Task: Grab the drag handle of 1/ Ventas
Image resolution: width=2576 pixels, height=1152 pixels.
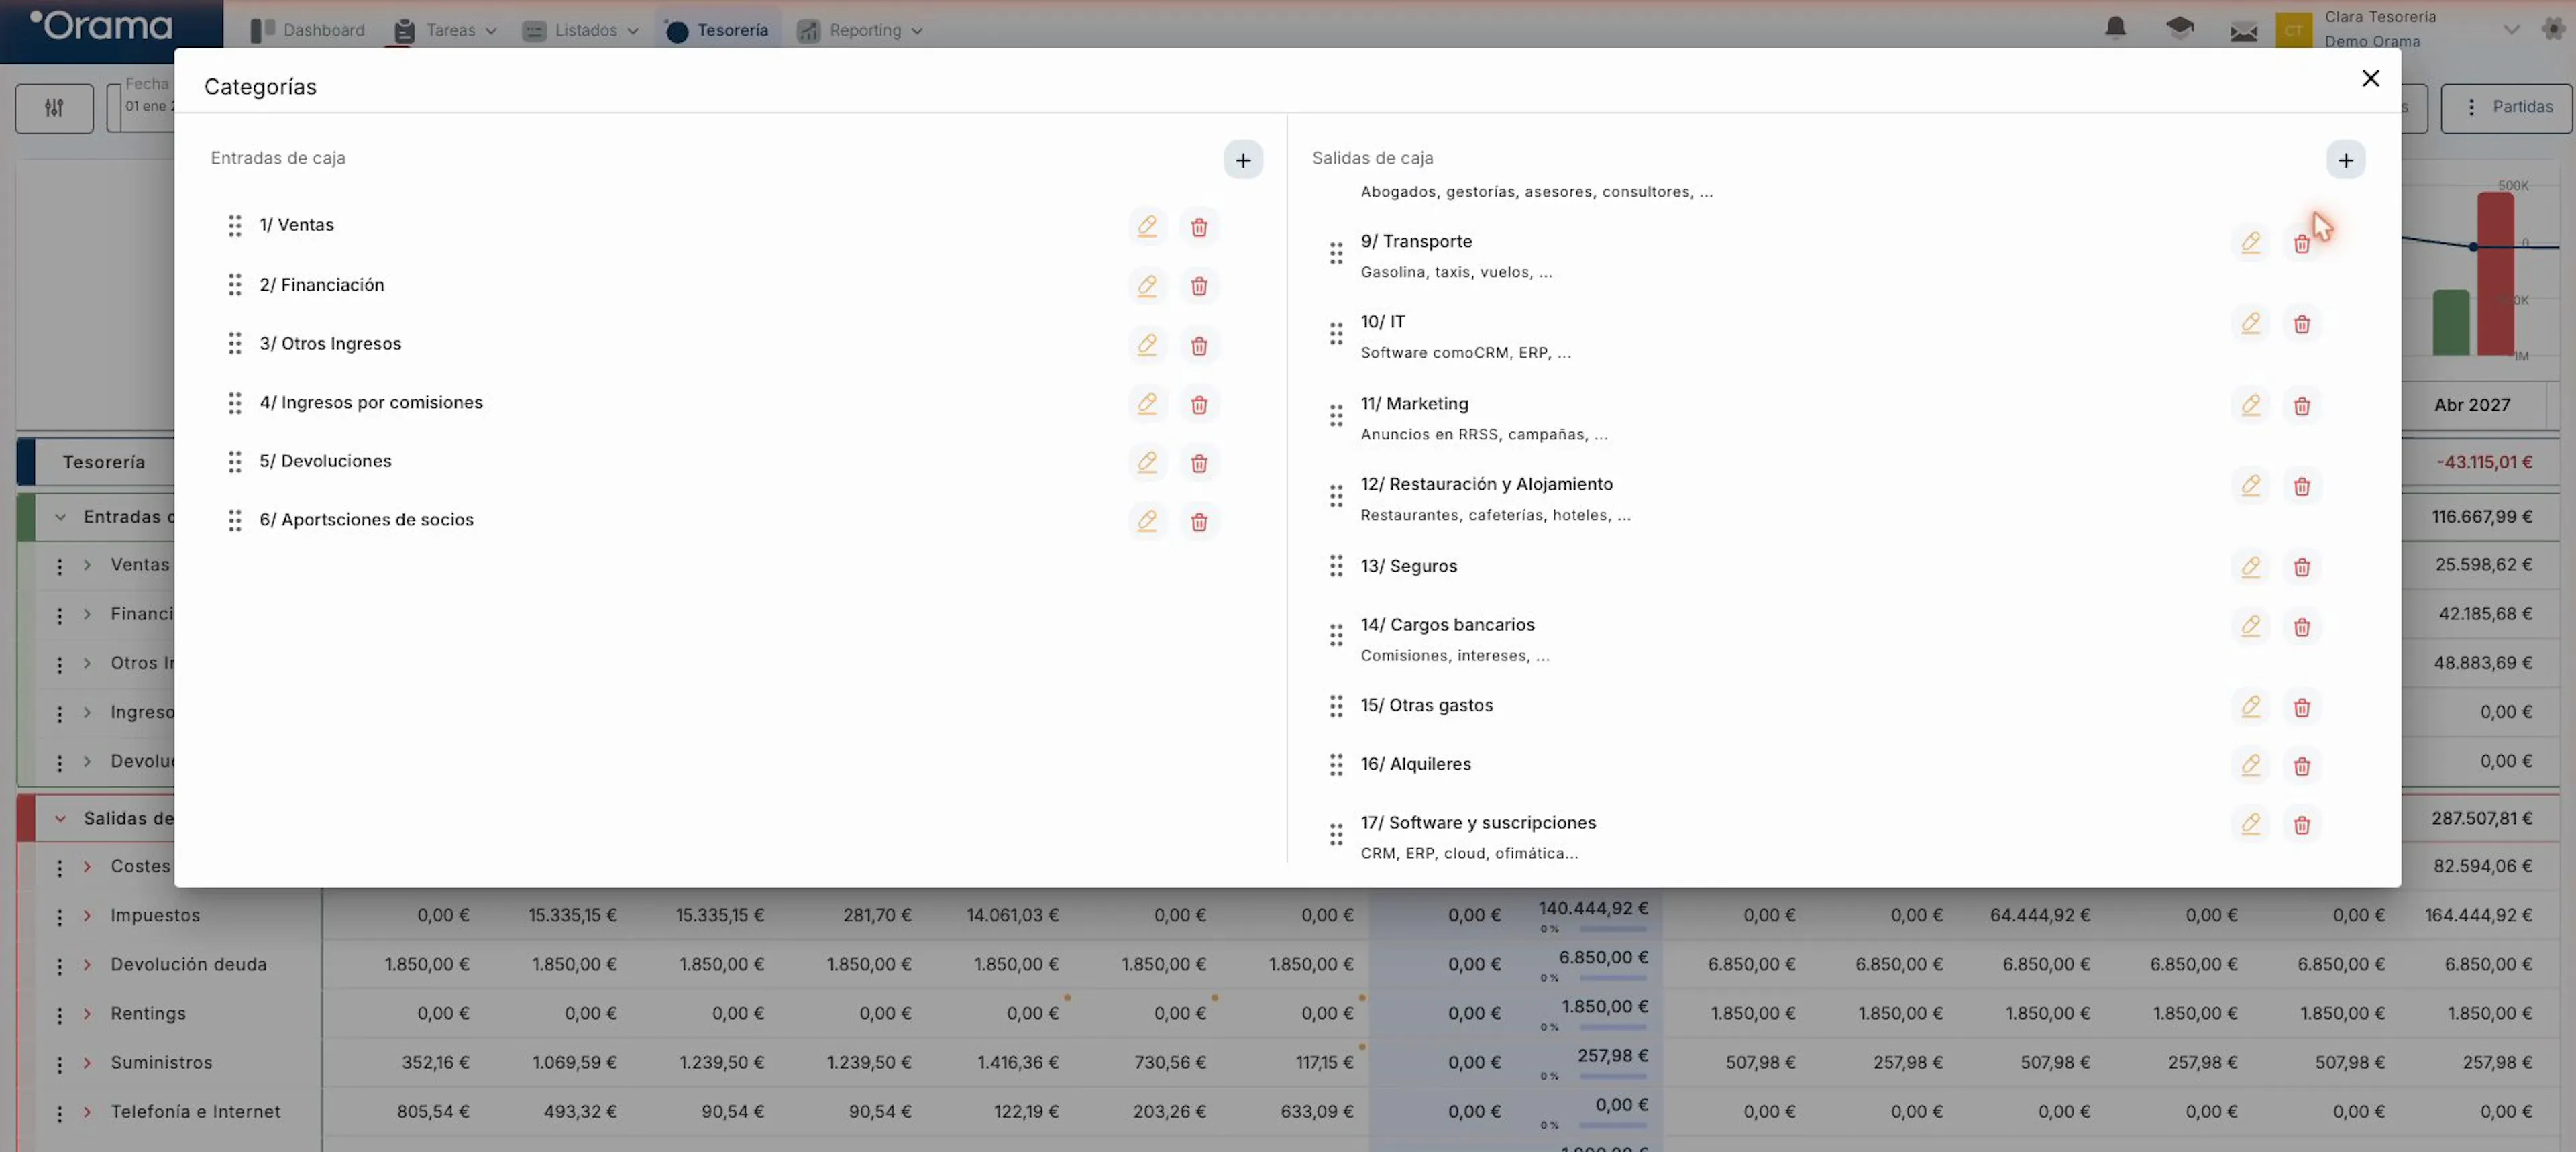Action: click(x=235, y=226)
